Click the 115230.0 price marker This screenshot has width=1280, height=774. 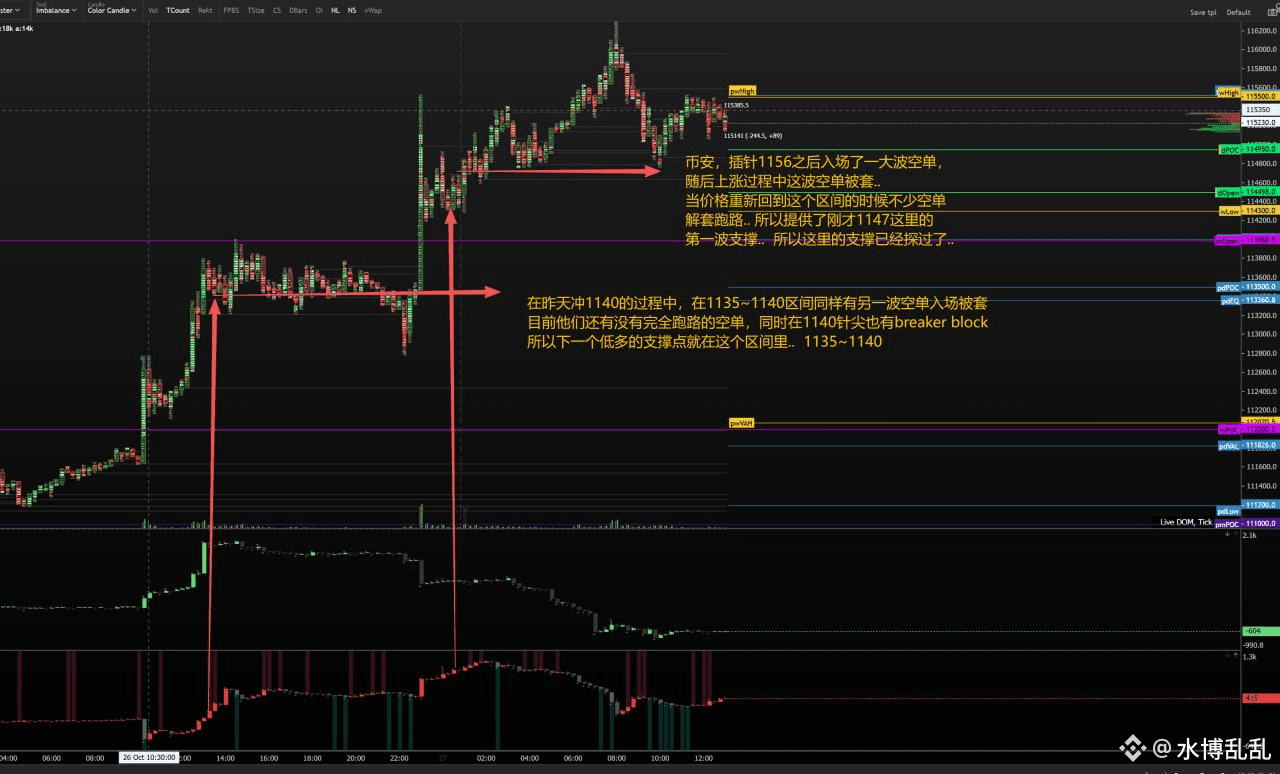click(1260, 122)
